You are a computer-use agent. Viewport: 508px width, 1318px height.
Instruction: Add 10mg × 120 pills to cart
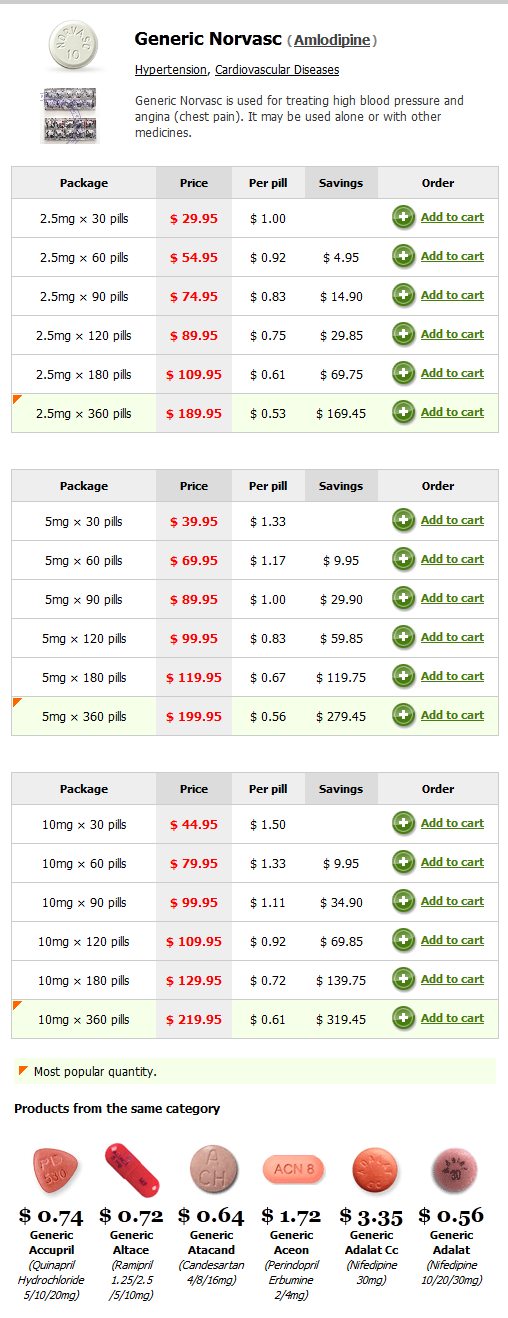[452, 940]
